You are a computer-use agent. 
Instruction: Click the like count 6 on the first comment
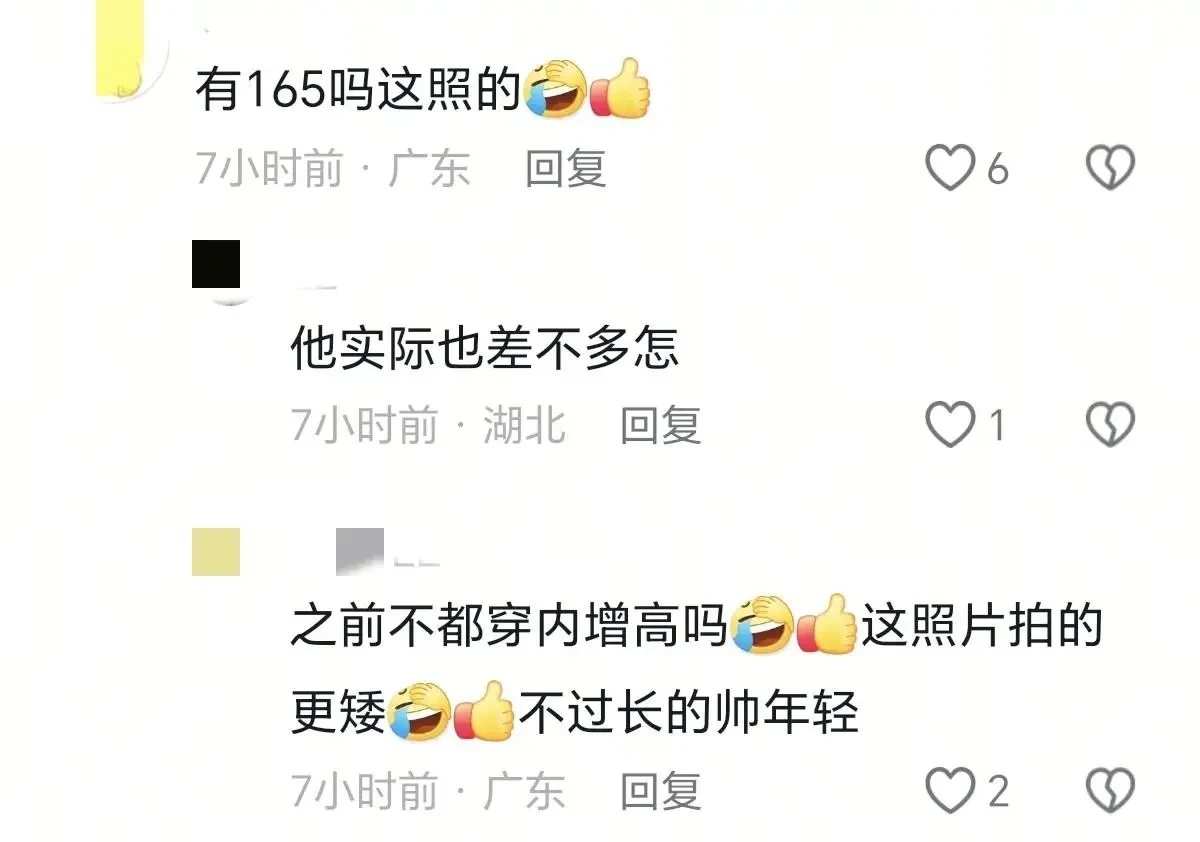pyautogui.click(x=998, y=170)
